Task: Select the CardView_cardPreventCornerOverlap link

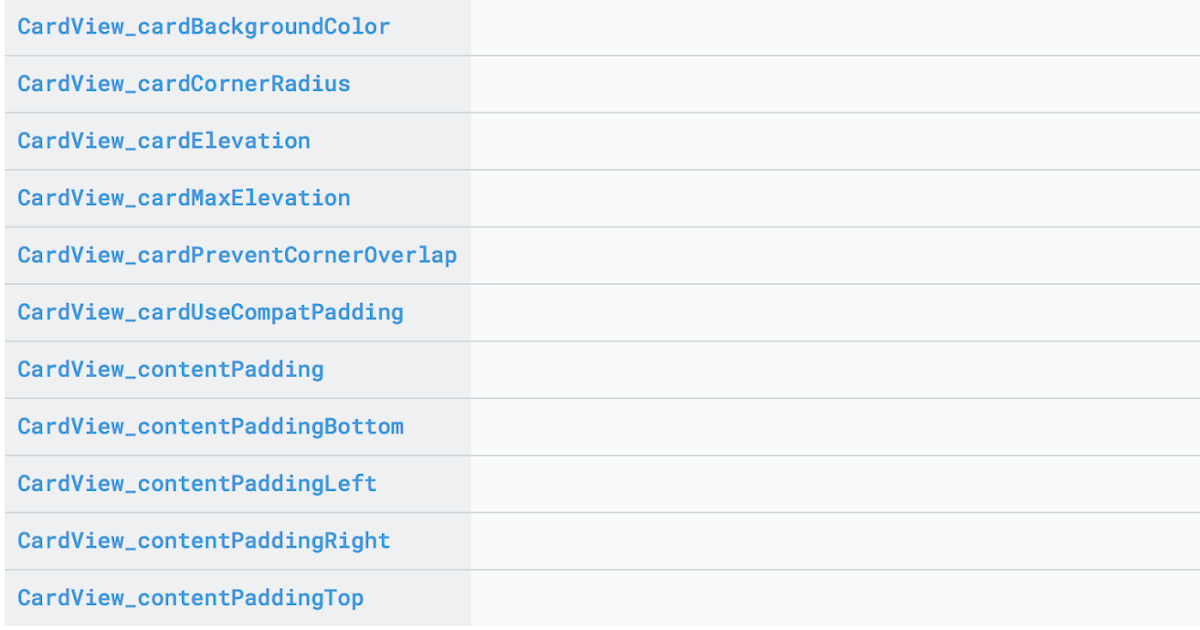Action: (x=237, y=255)
